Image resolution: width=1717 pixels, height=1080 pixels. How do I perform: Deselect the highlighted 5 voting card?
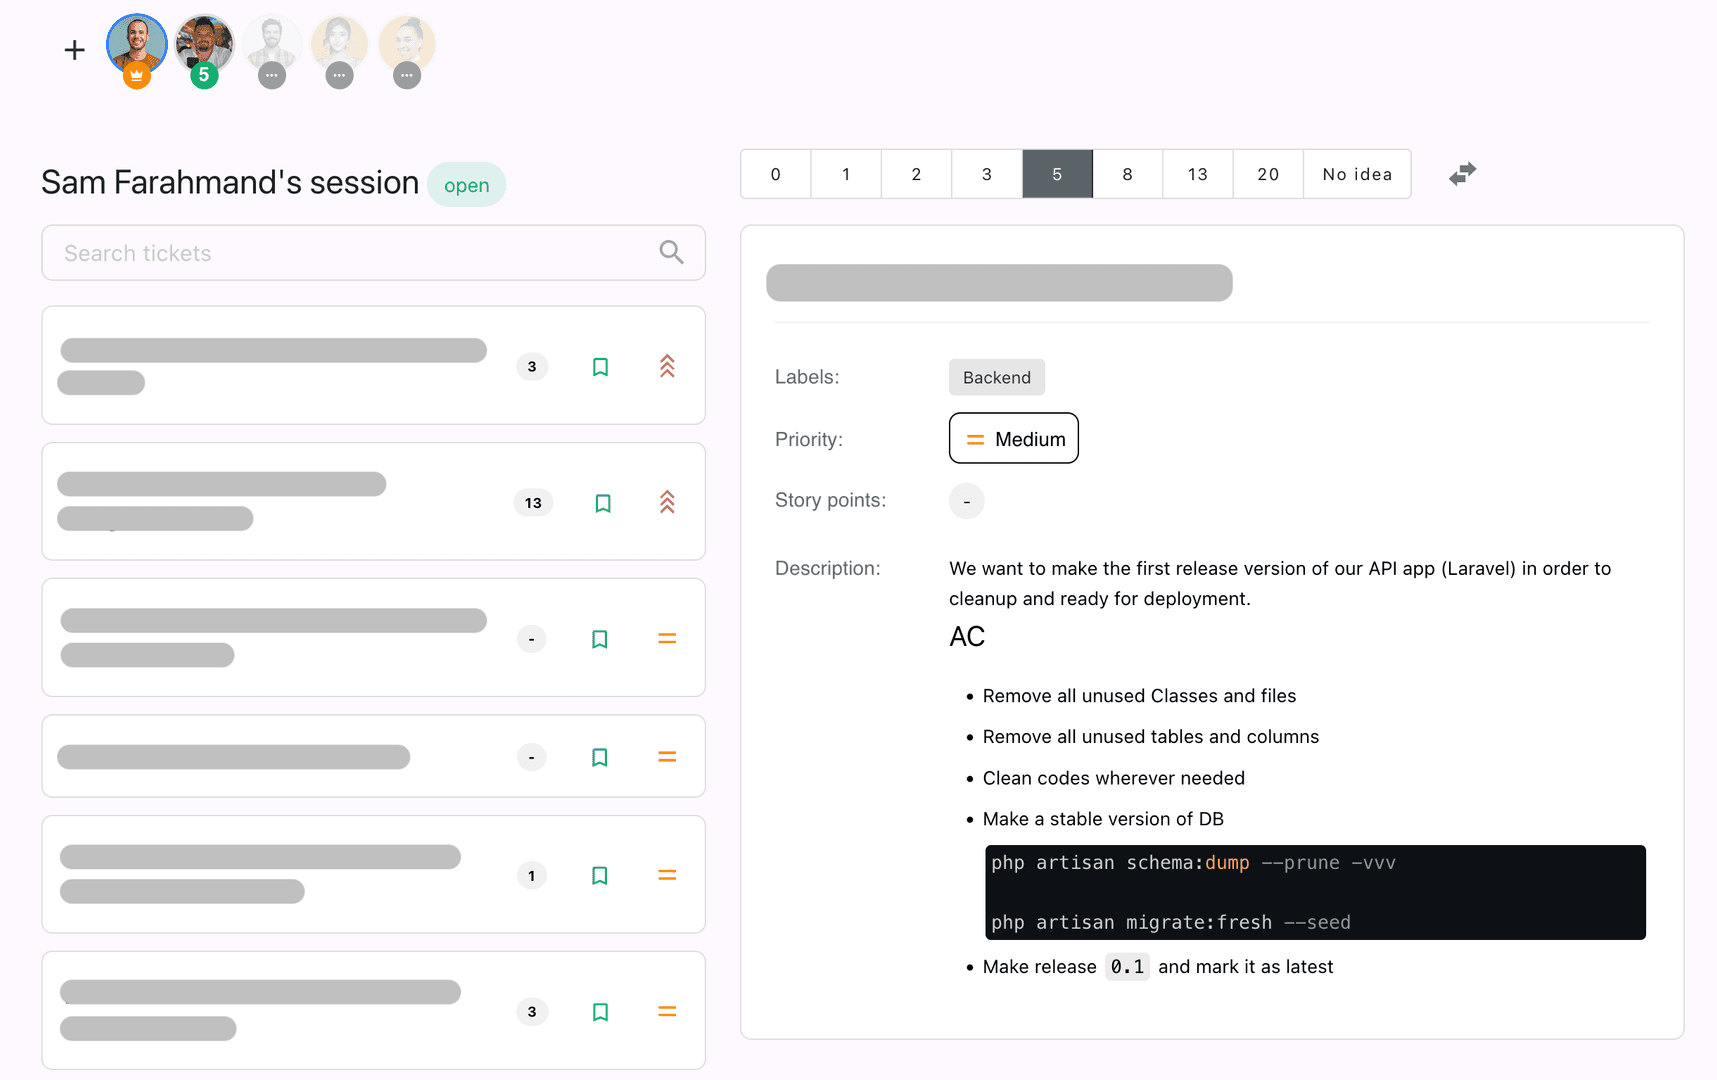click(1057, 173)
